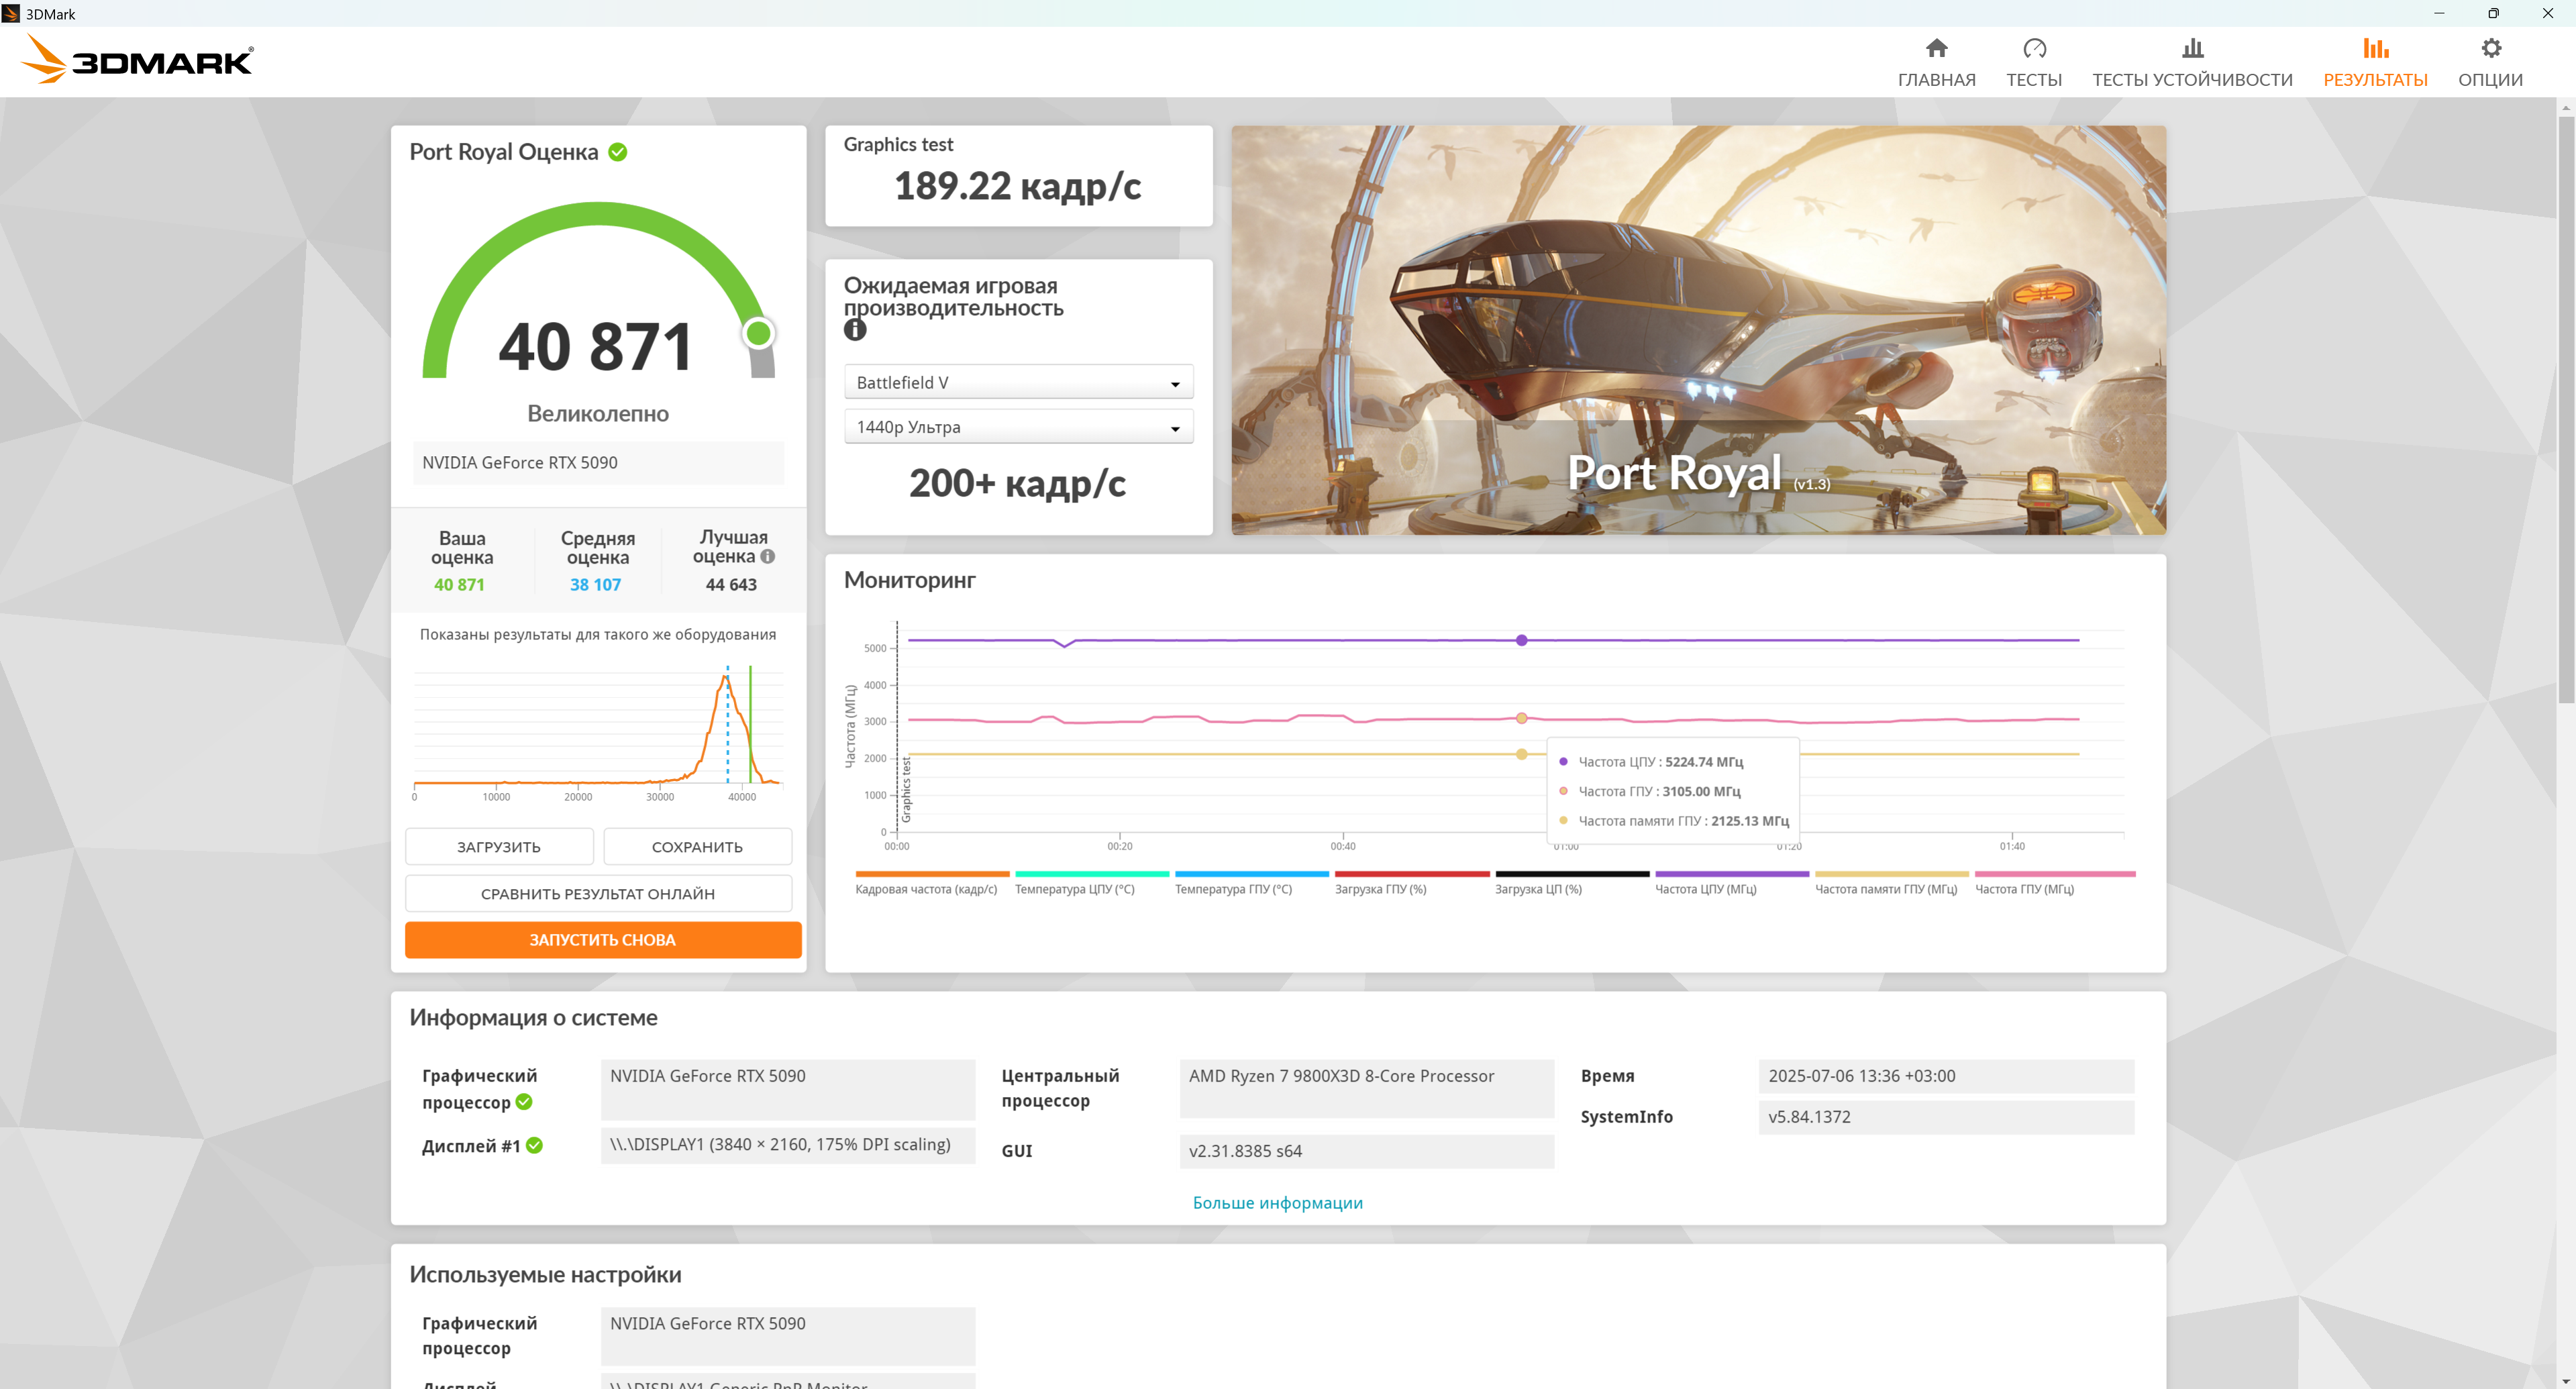Screen dimensions: 2576x1389
Task: Click the info icon under Ожидаемая игровая производительность
Action: [855, 329]
